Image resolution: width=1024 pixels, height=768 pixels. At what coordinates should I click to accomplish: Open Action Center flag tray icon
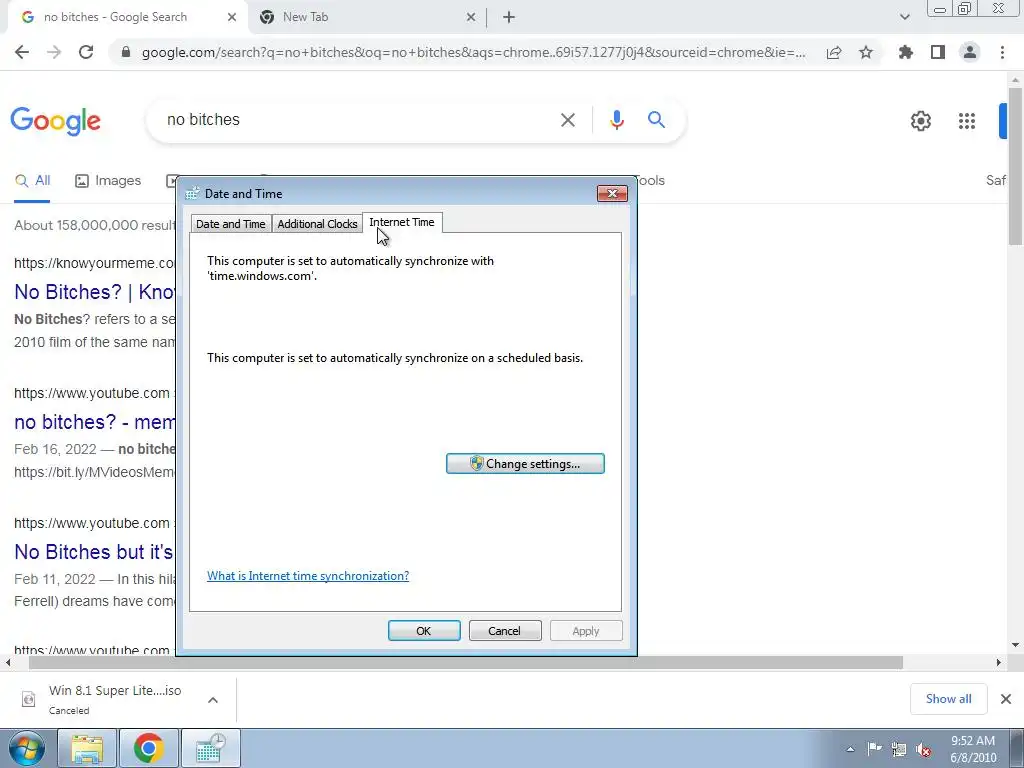[874, 749]
